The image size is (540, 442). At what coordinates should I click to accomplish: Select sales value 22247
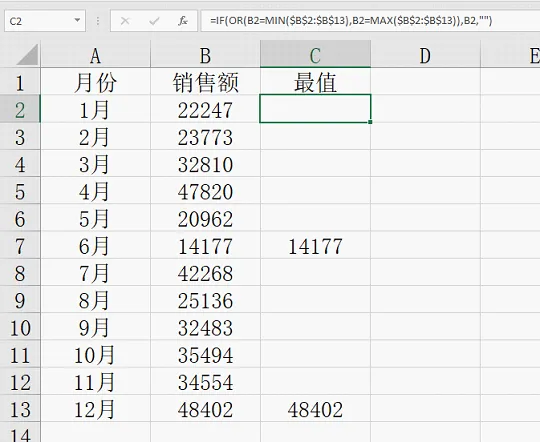point(205,109)
